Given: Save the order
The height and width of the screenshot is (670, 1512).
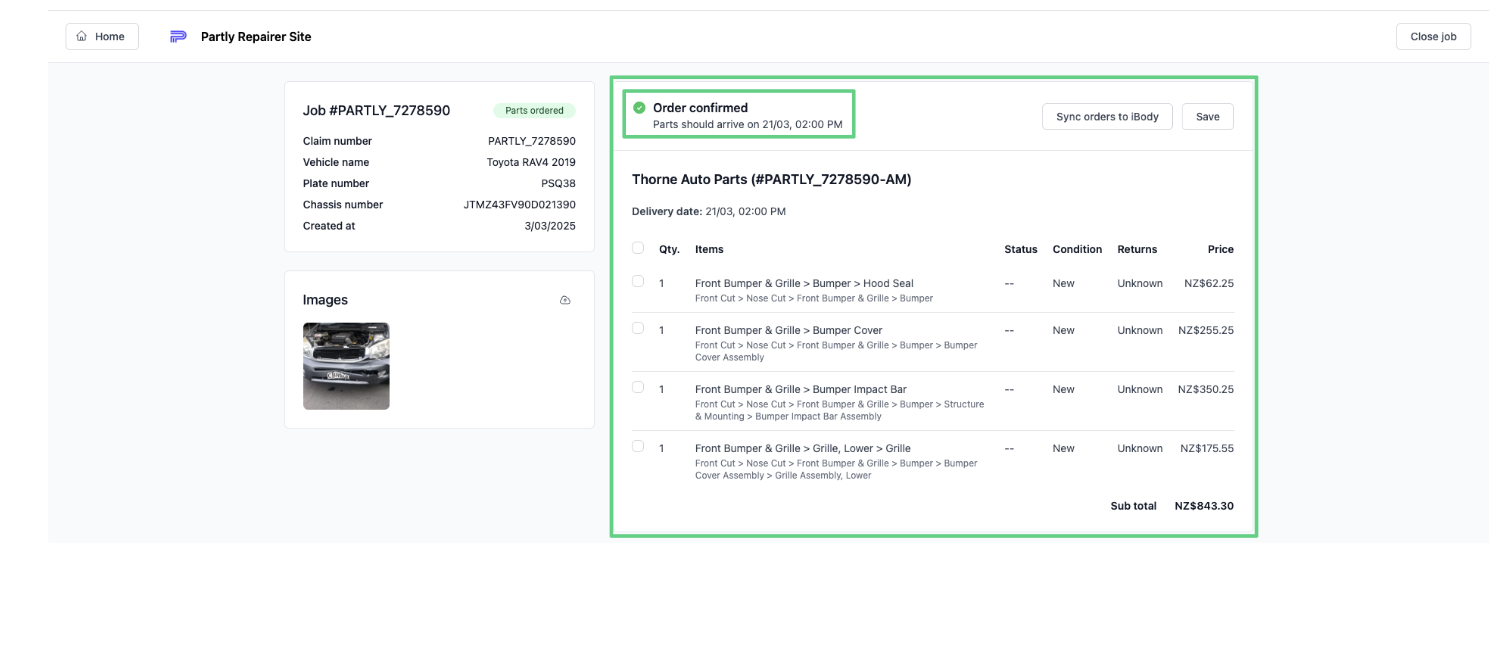Looking at the screenshot, I should pyautogui.click(x=1207, y=117).
